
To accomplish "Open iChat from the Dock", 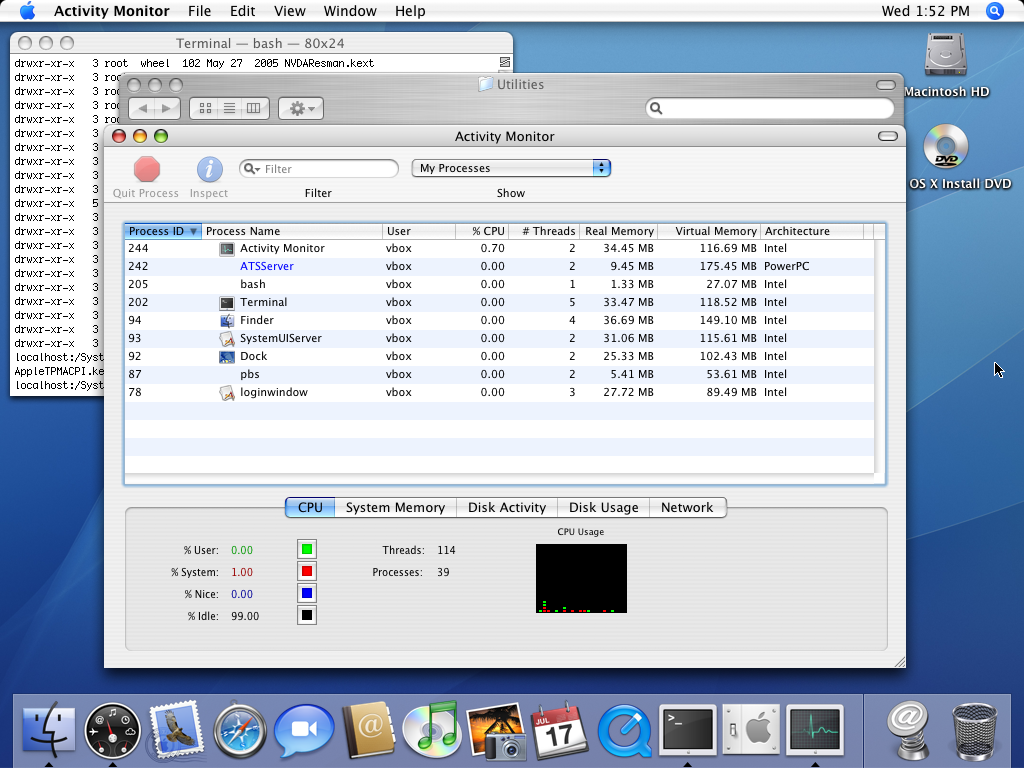I will coord(304,729).
